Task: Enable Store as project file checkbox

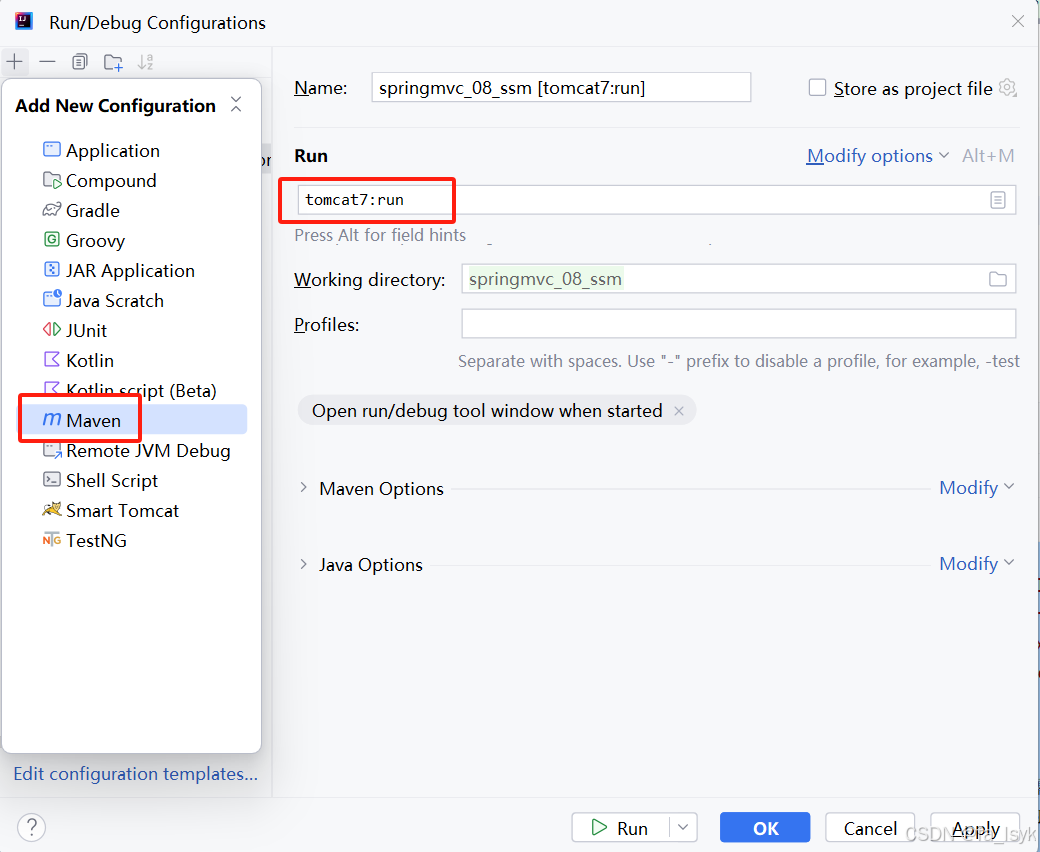Action: pyautogui.click(x=817, y=88)
